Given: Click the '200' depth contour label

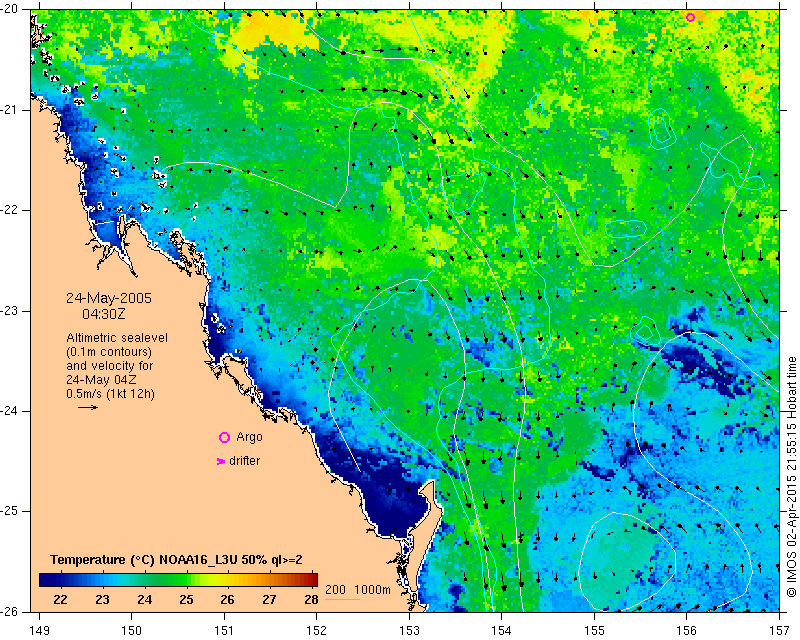Looking at the screenshot, I should click(335, 589).
